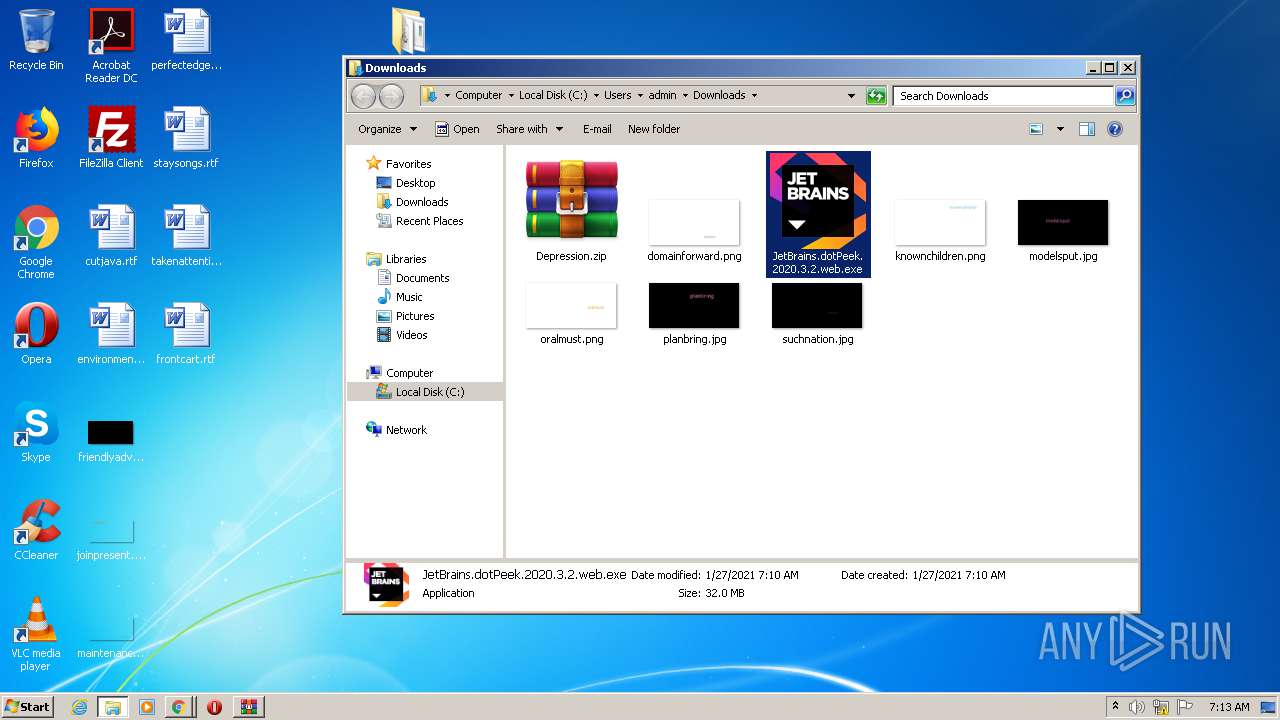Open Downloads in navigation pane
The width and height of the screenshot is (1280, 720).
(x=412, y=202)
